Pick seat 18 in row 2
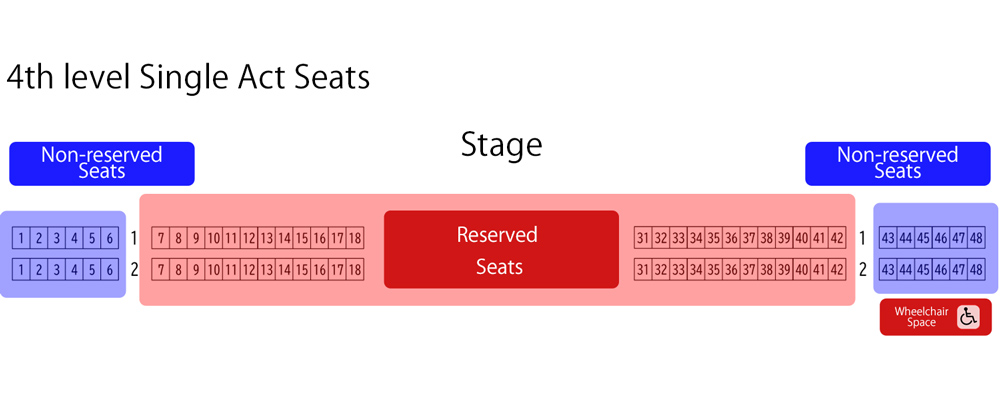This screenshot has width=1000, height=393. tap(355, 270)
